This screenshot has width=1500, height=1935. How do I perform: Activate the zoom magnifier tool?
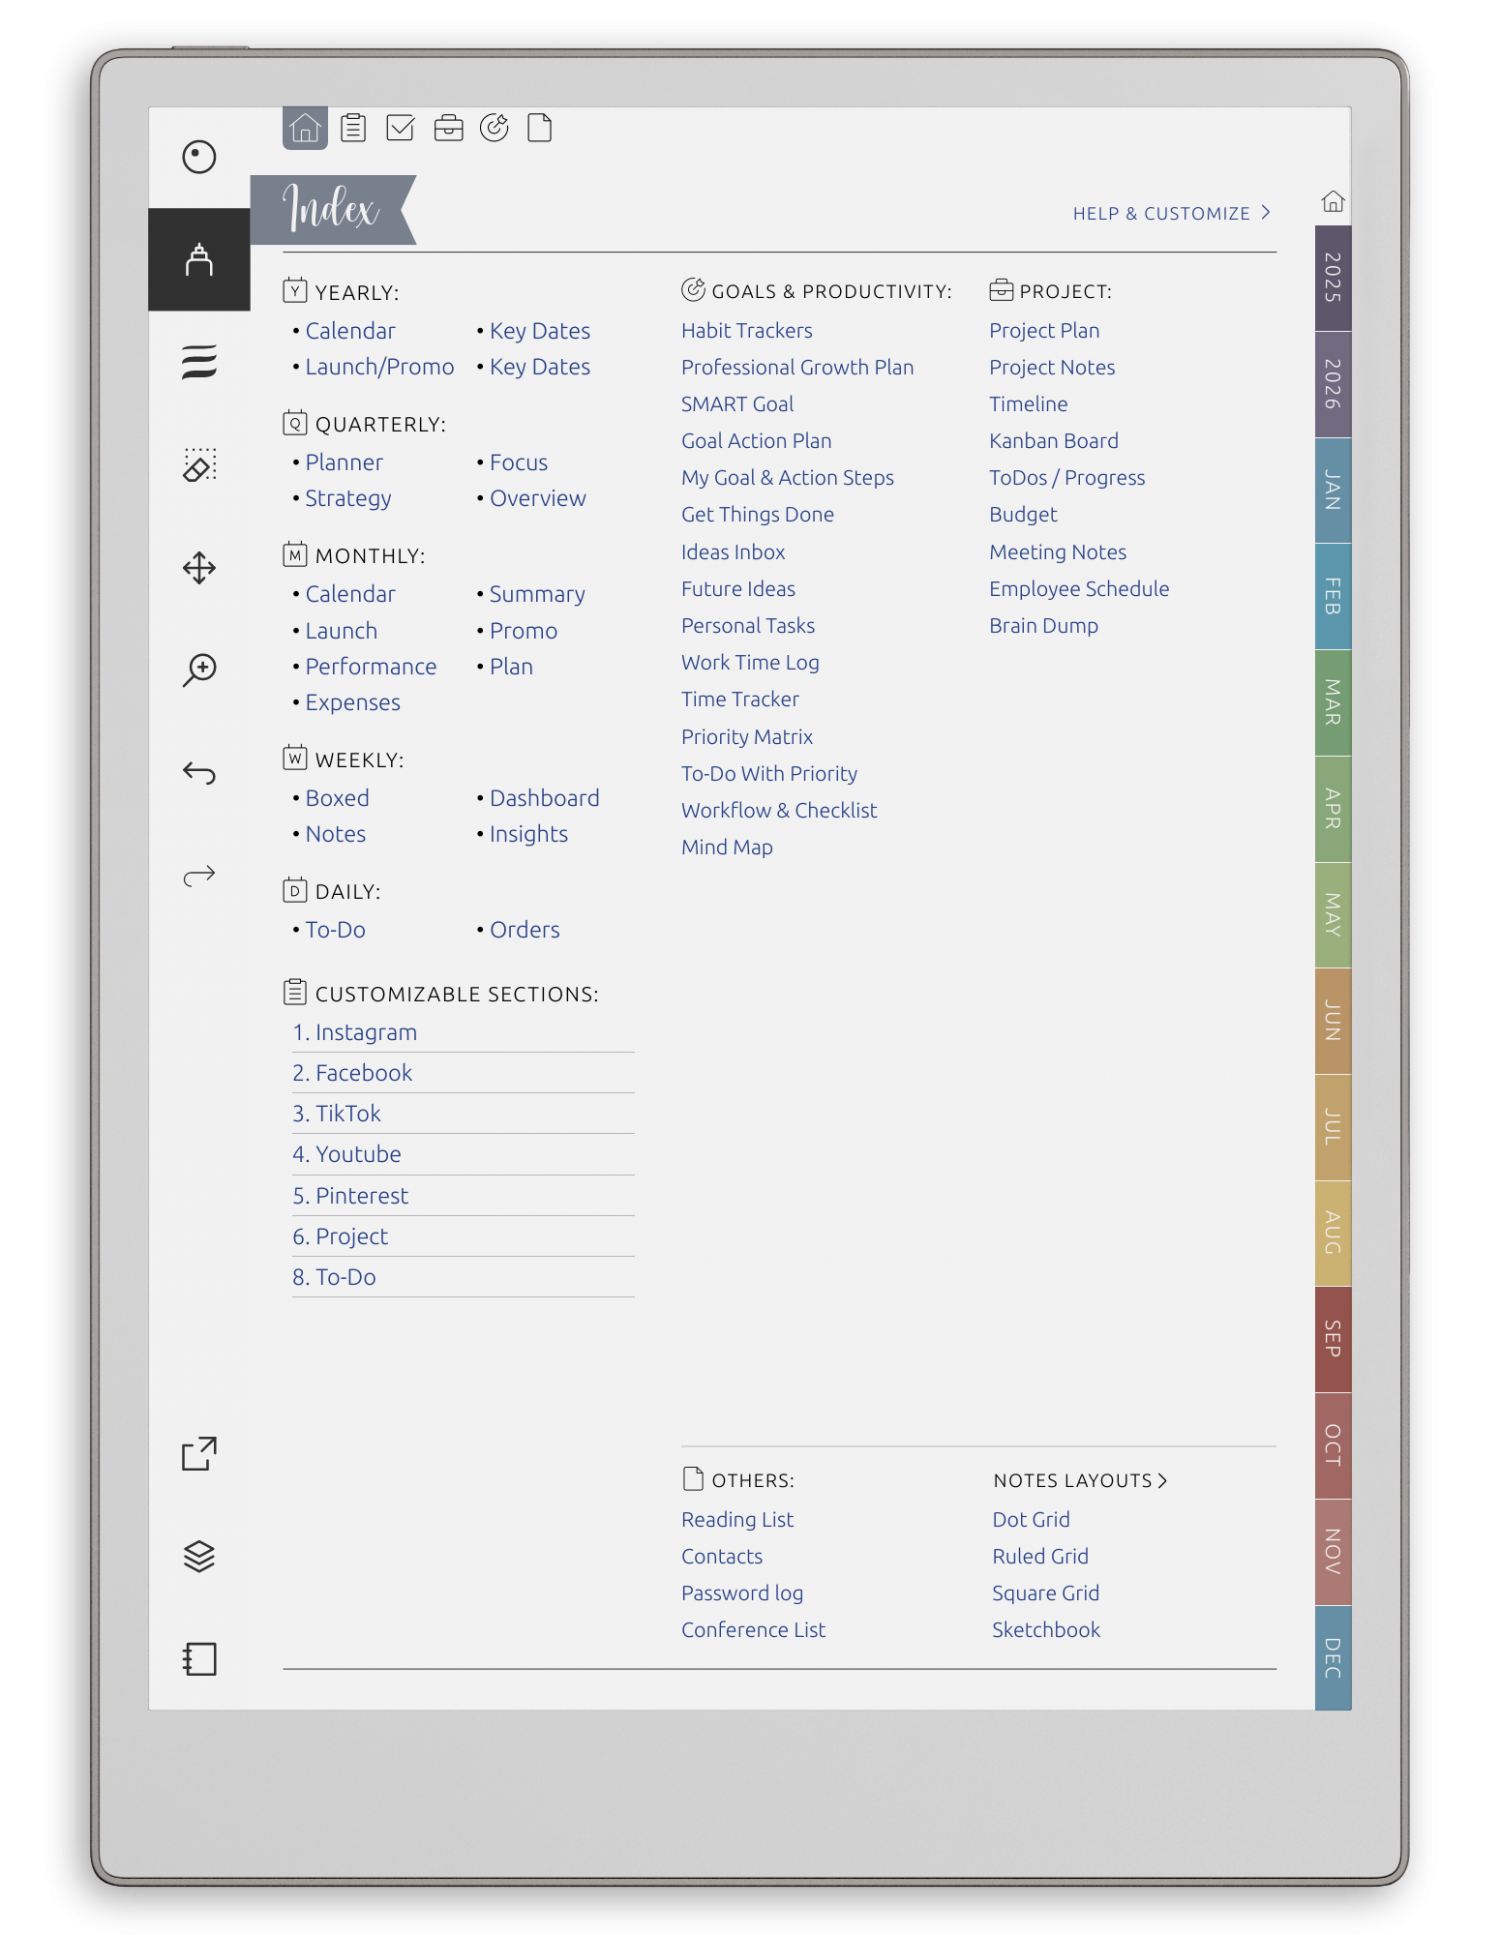click(x=199, y=670)
